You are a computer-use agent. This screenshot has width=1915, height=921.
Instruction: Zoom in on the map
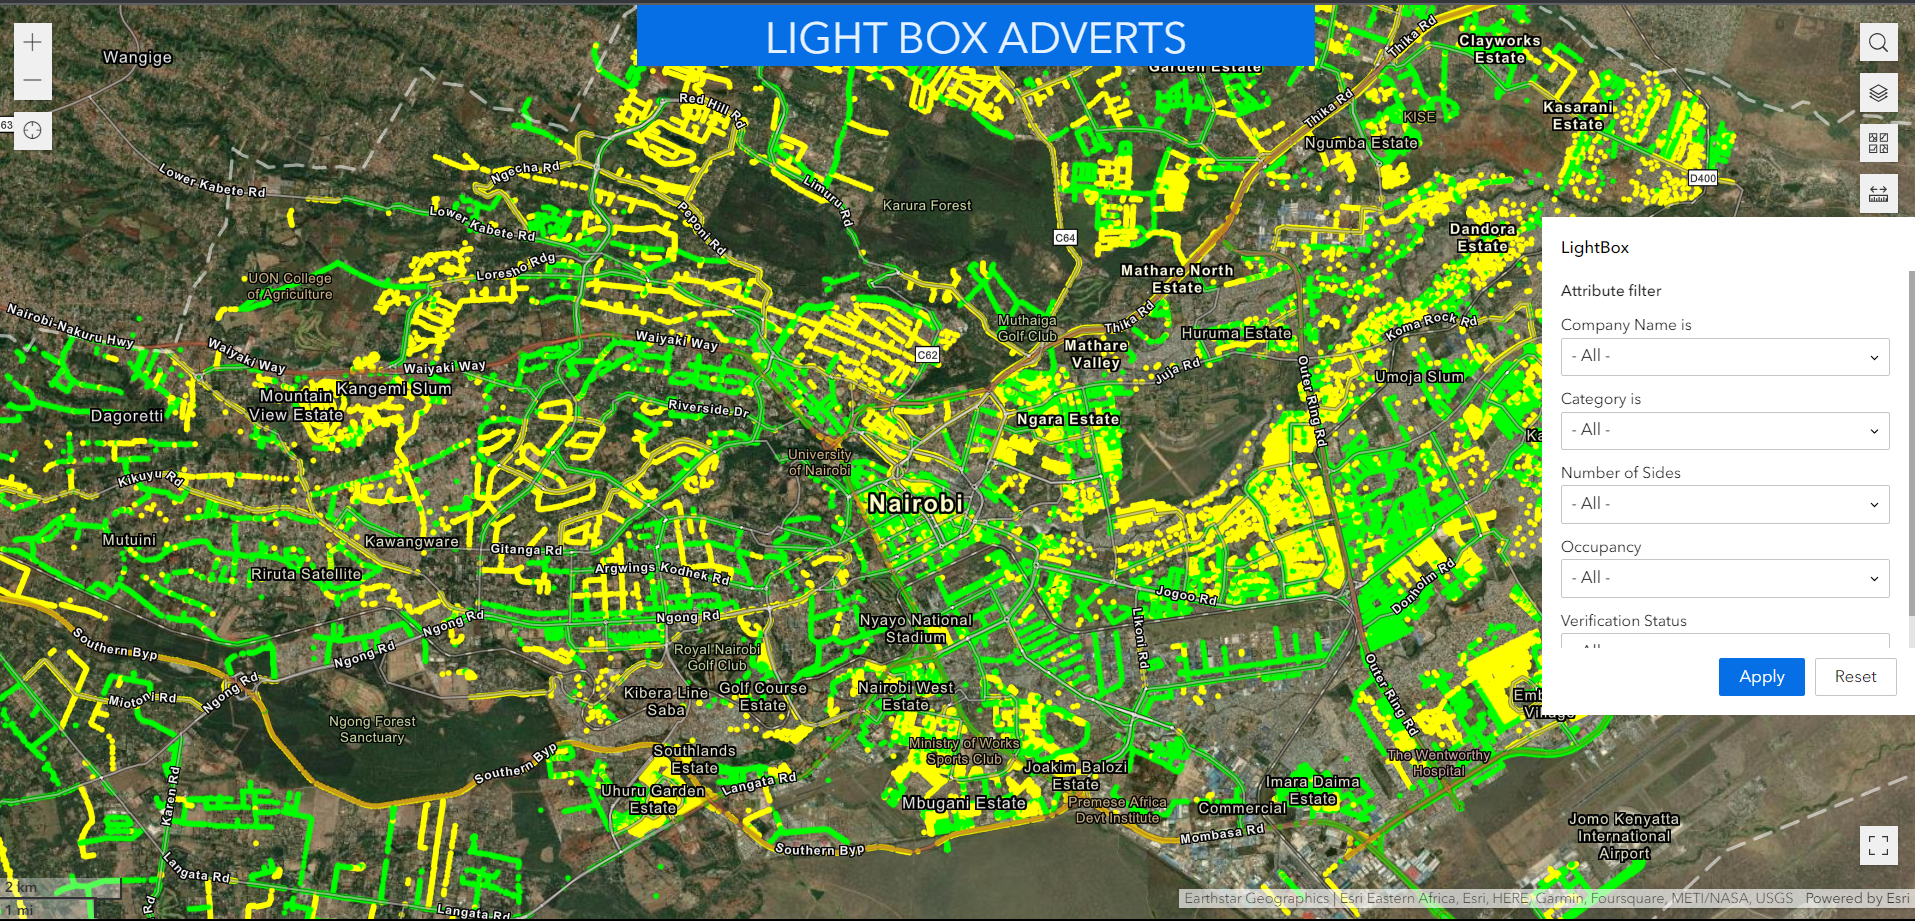point(32,42)
